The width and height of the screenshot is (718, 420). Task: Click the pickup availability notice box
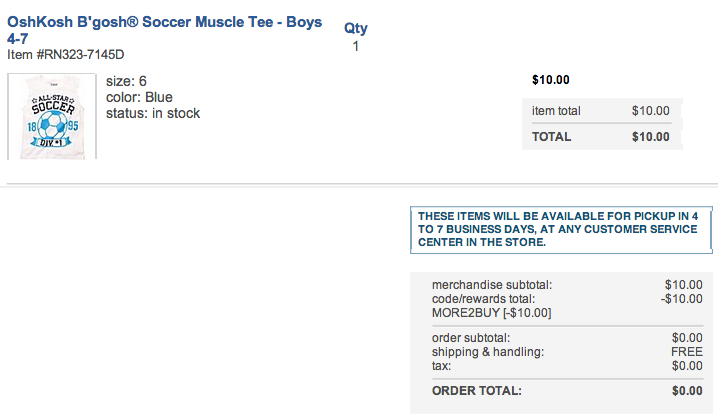point(560,229)
